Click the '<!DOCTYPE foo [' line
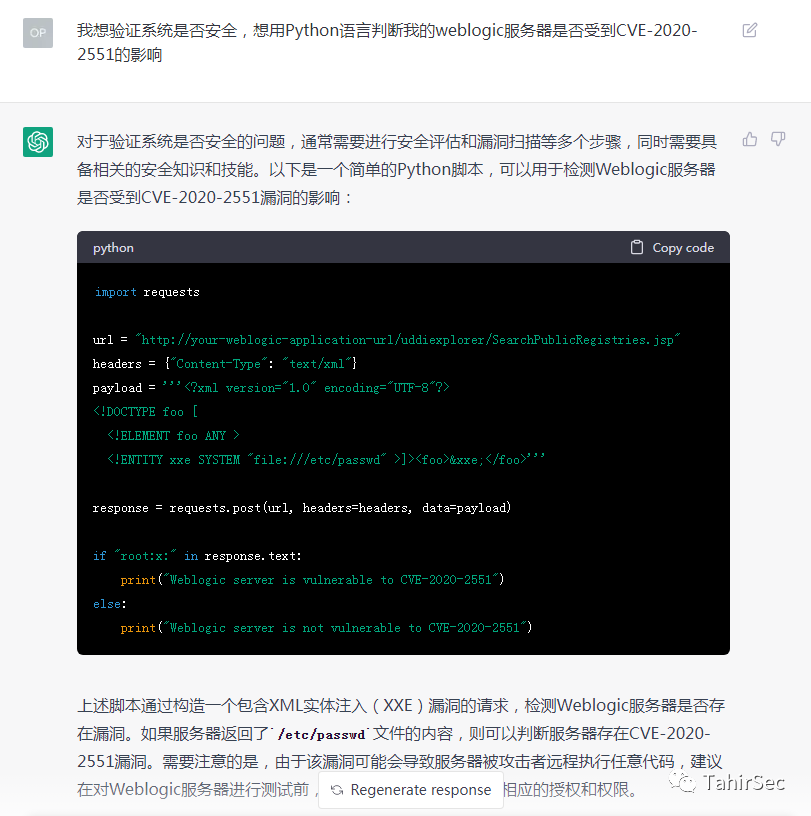The width and height of the screenshot is (811, 816). pos(146,412)
